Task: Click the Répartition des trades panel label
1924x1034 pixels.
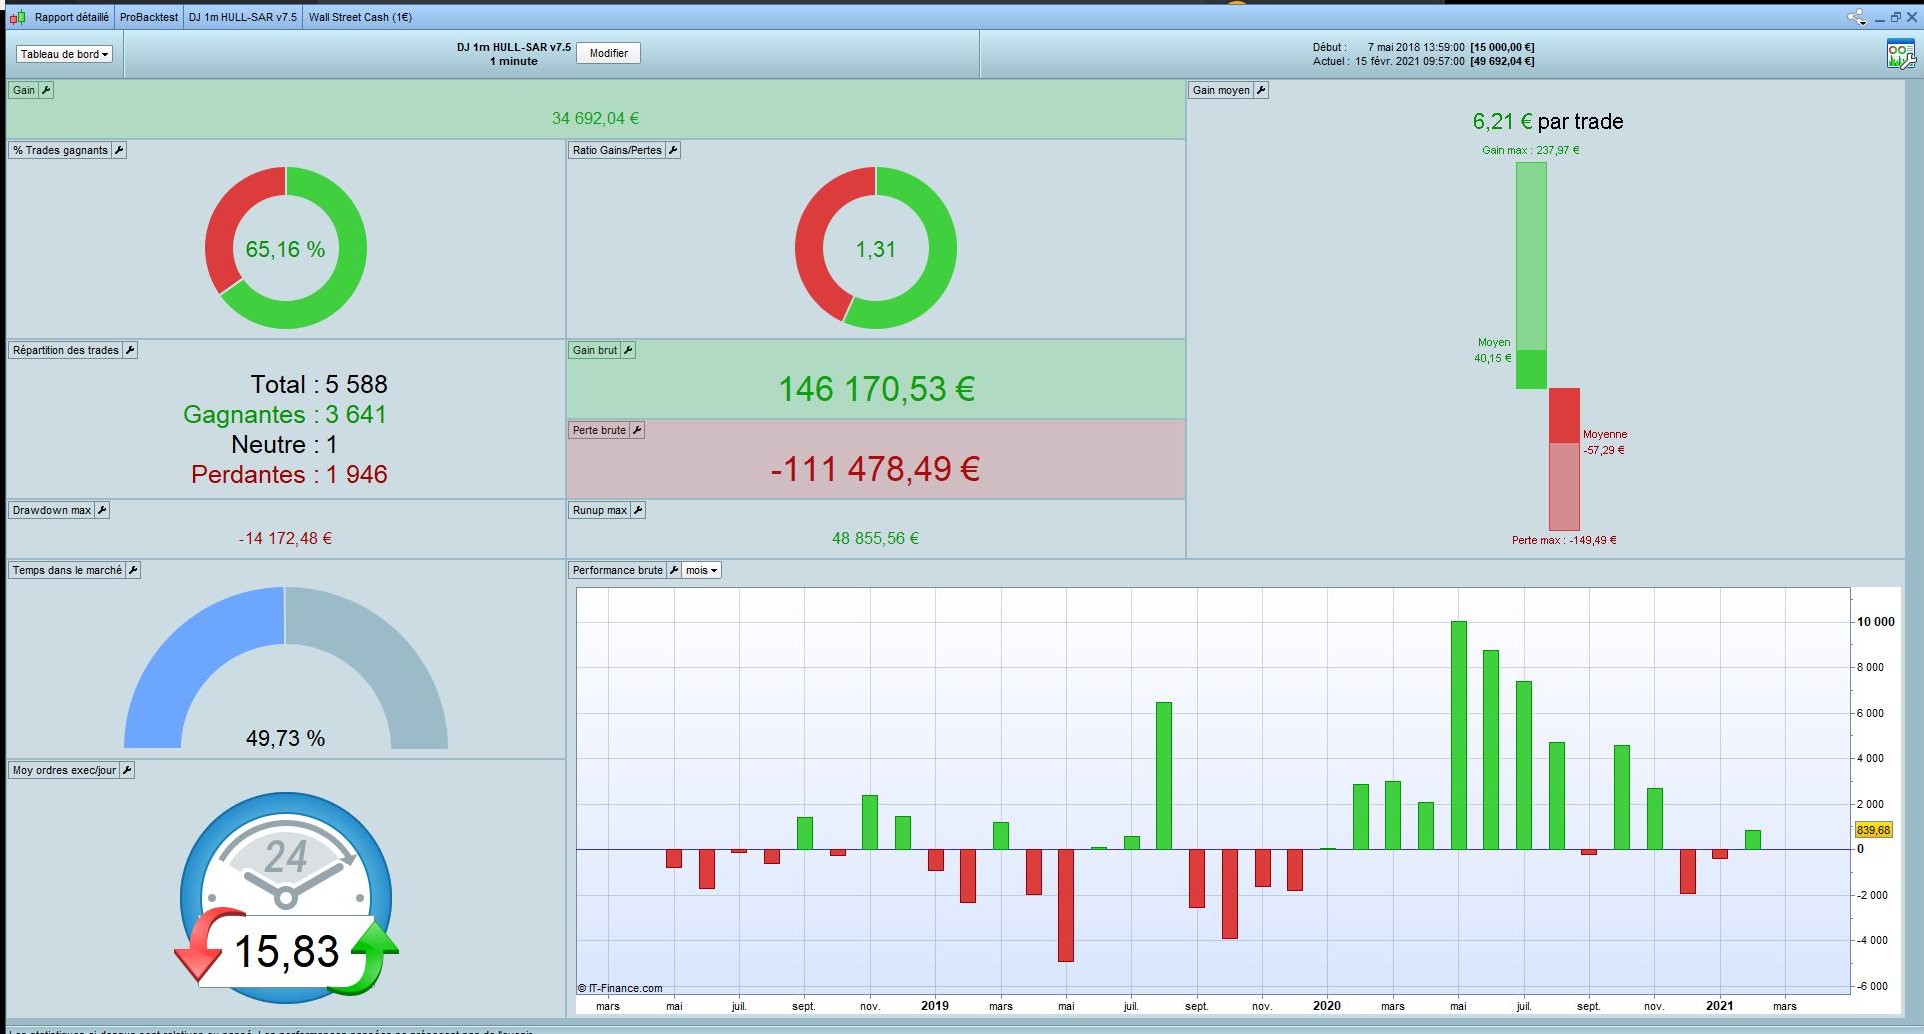Action: 66,350
